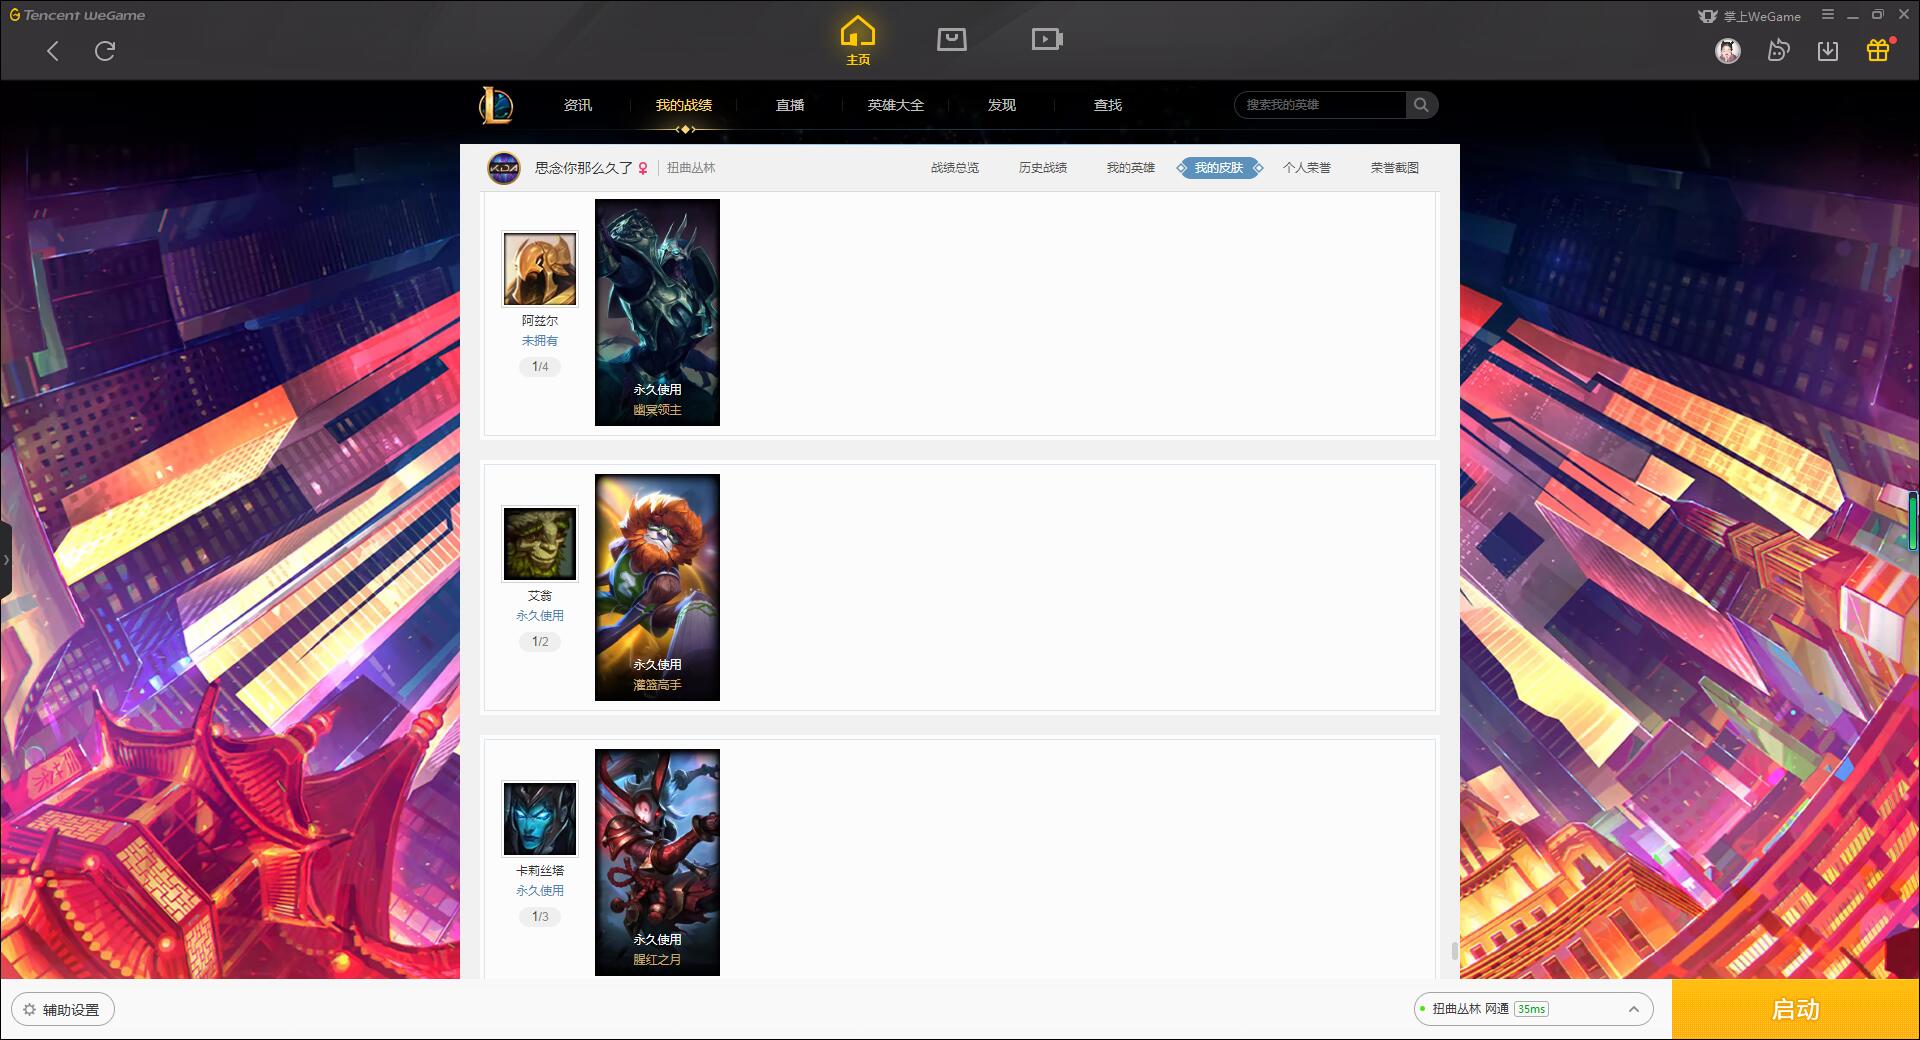Open the 我的战绩 tab
The image size is (1920, 1040).
click(684, 105)
